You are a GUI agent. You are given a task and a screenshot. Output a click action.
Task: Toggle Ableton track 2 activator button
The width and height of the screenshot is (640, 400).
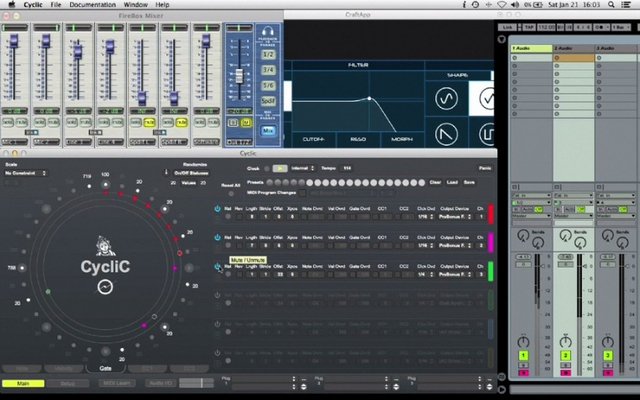point(566,356)
